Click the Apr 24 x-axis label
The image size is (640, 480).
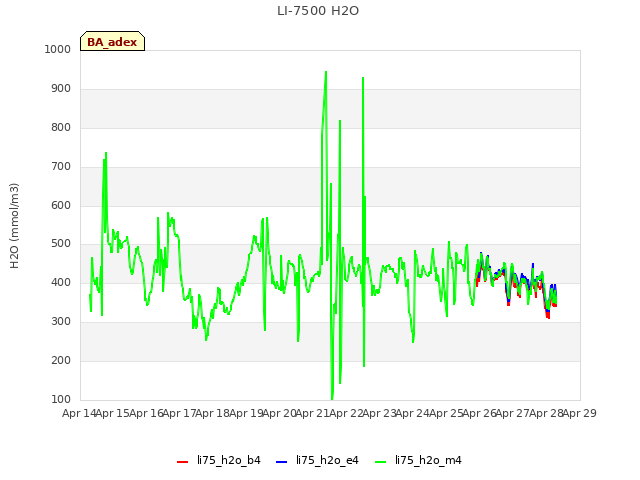pyautogui.click(x=413, y=413)
